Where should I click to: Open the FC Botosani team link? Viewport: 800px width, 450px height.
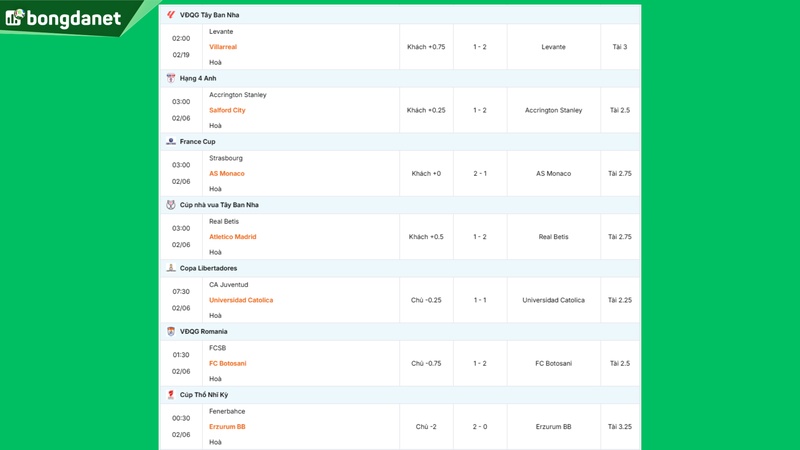pos(227,363)
